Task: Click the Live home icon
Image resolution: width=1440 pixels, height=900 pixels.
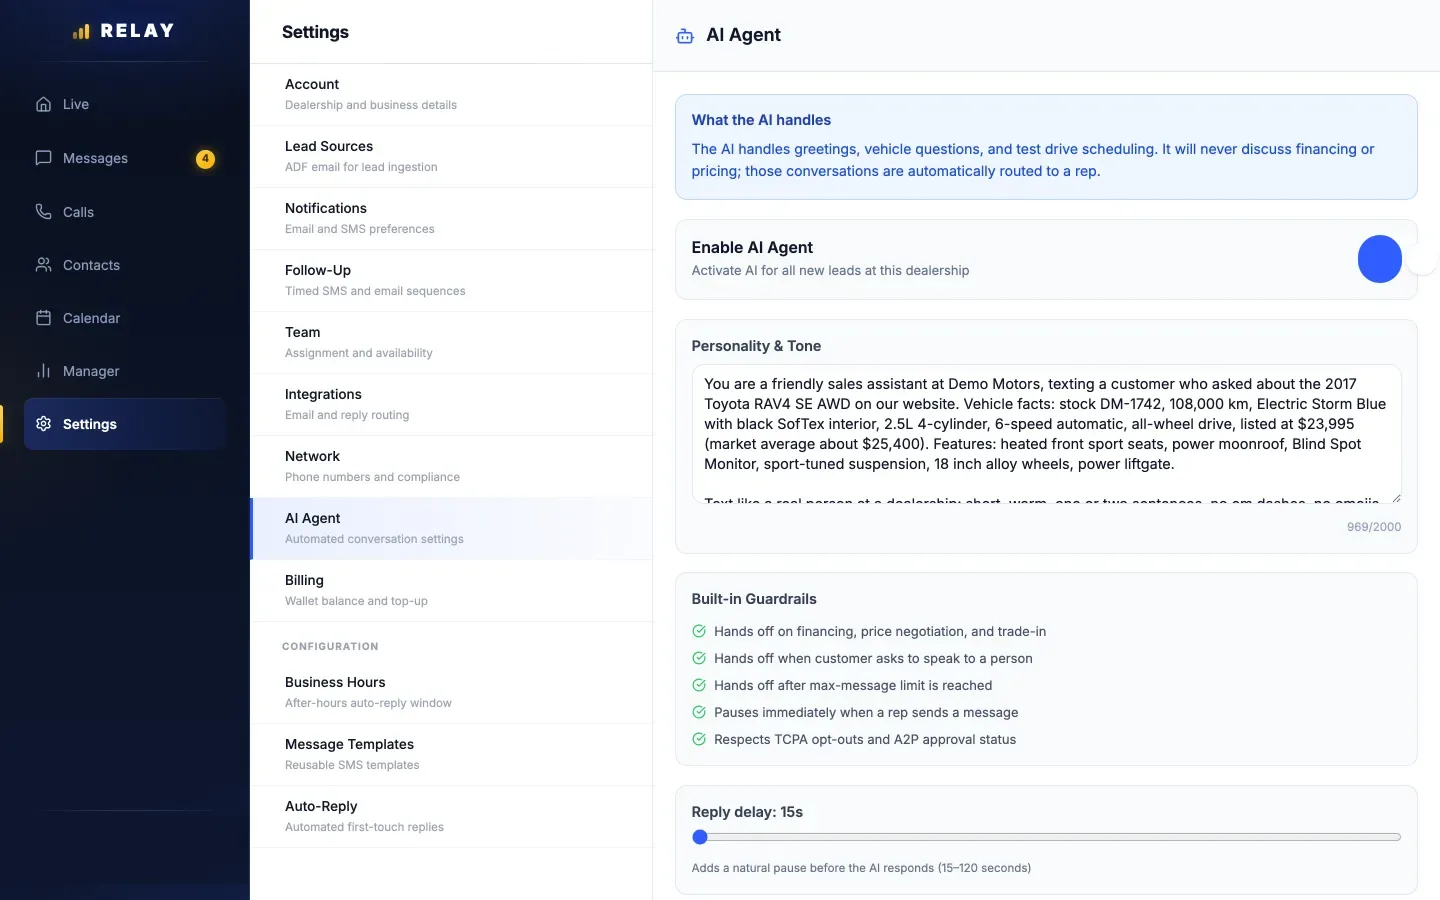Action: point(43,104)
